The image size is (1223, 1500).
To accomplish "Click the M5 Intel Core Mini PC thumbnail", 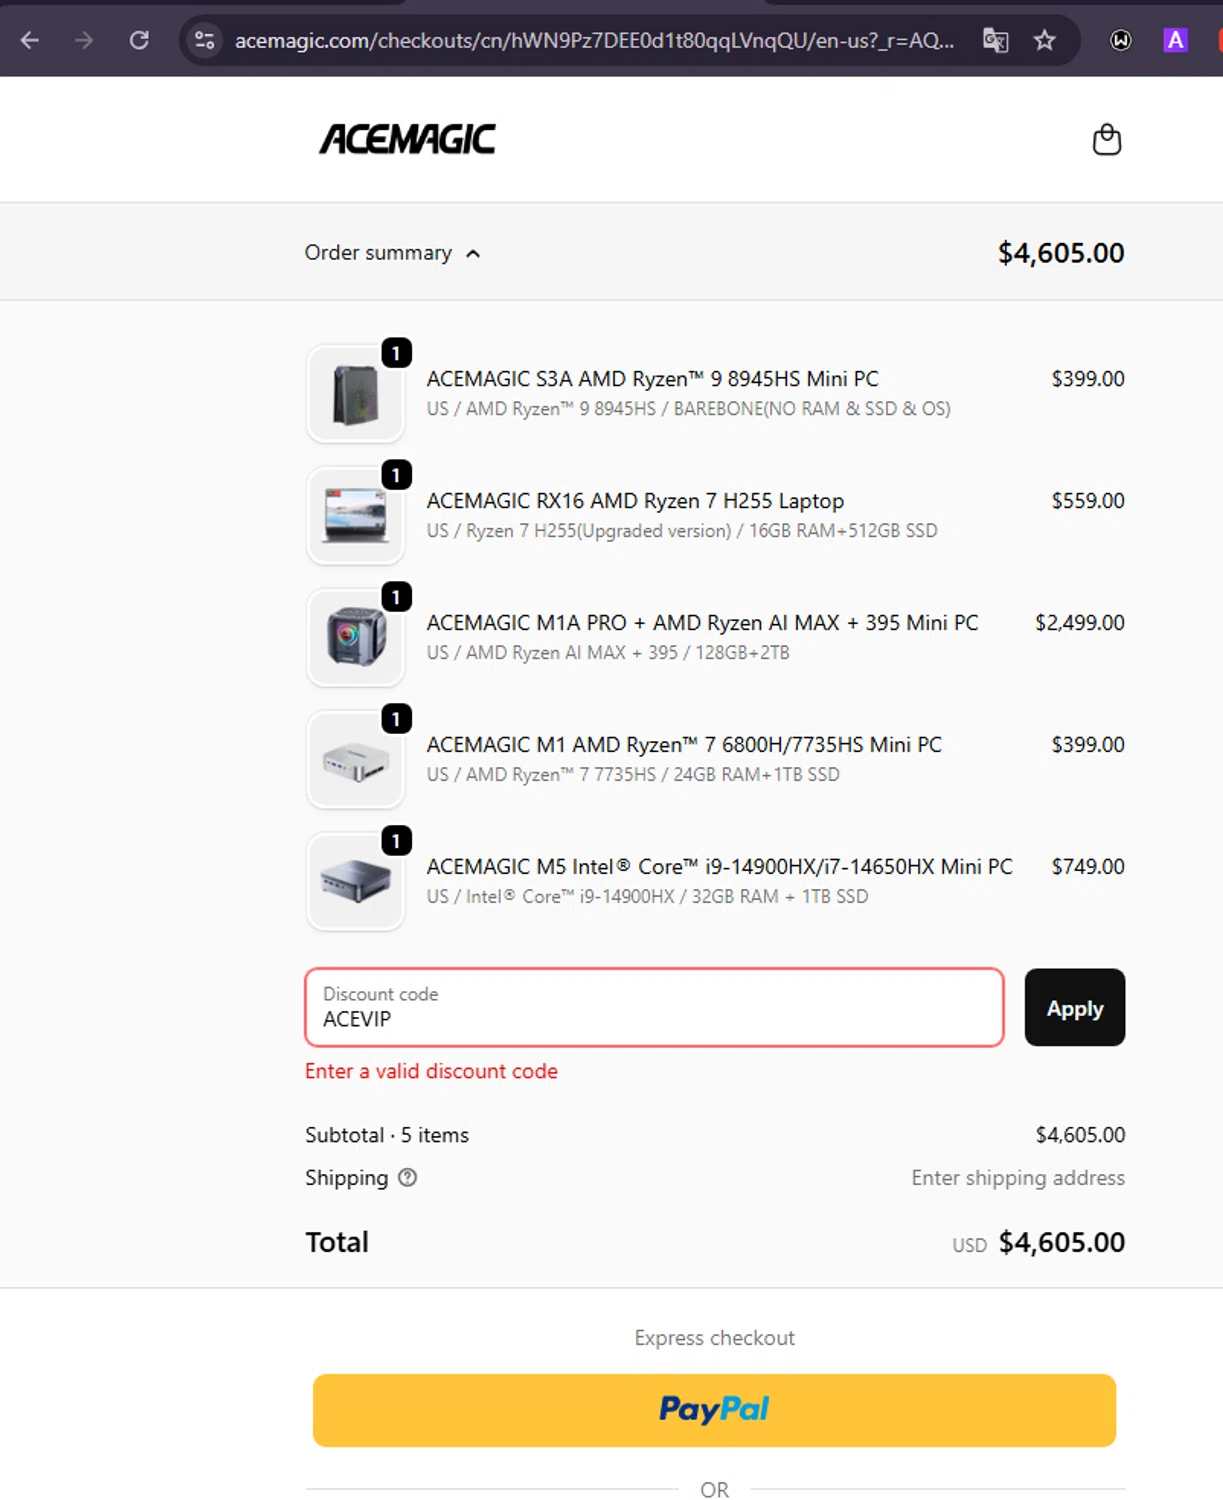I will point(356,882).
